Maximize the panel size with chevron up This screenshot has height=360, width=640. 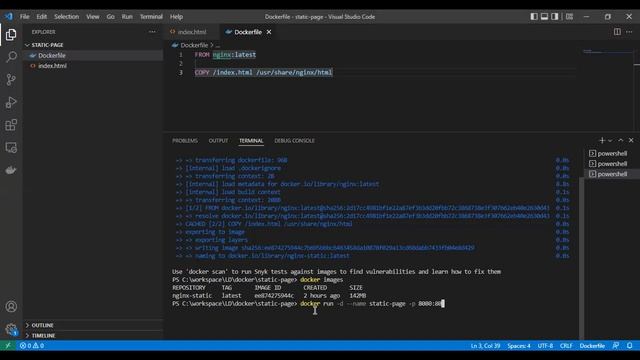point(620,140)
